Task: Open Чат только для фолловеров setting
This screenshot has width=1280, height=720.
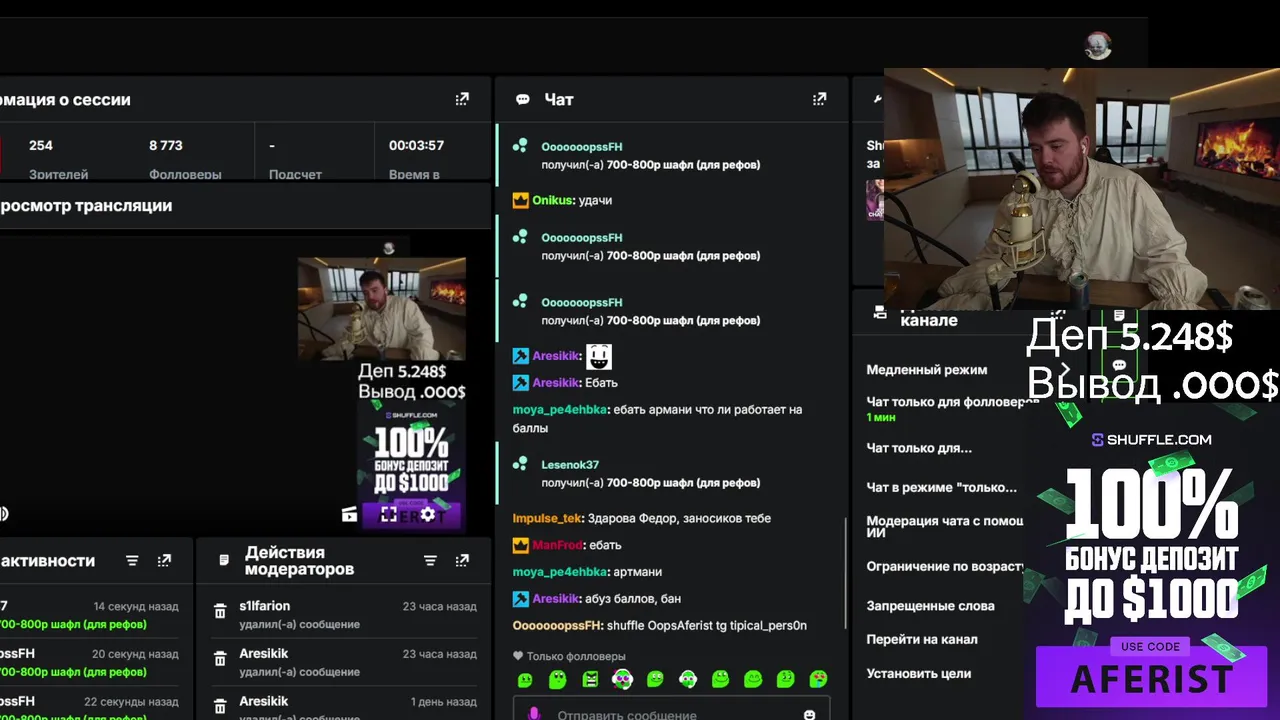Action: [952, 408]
